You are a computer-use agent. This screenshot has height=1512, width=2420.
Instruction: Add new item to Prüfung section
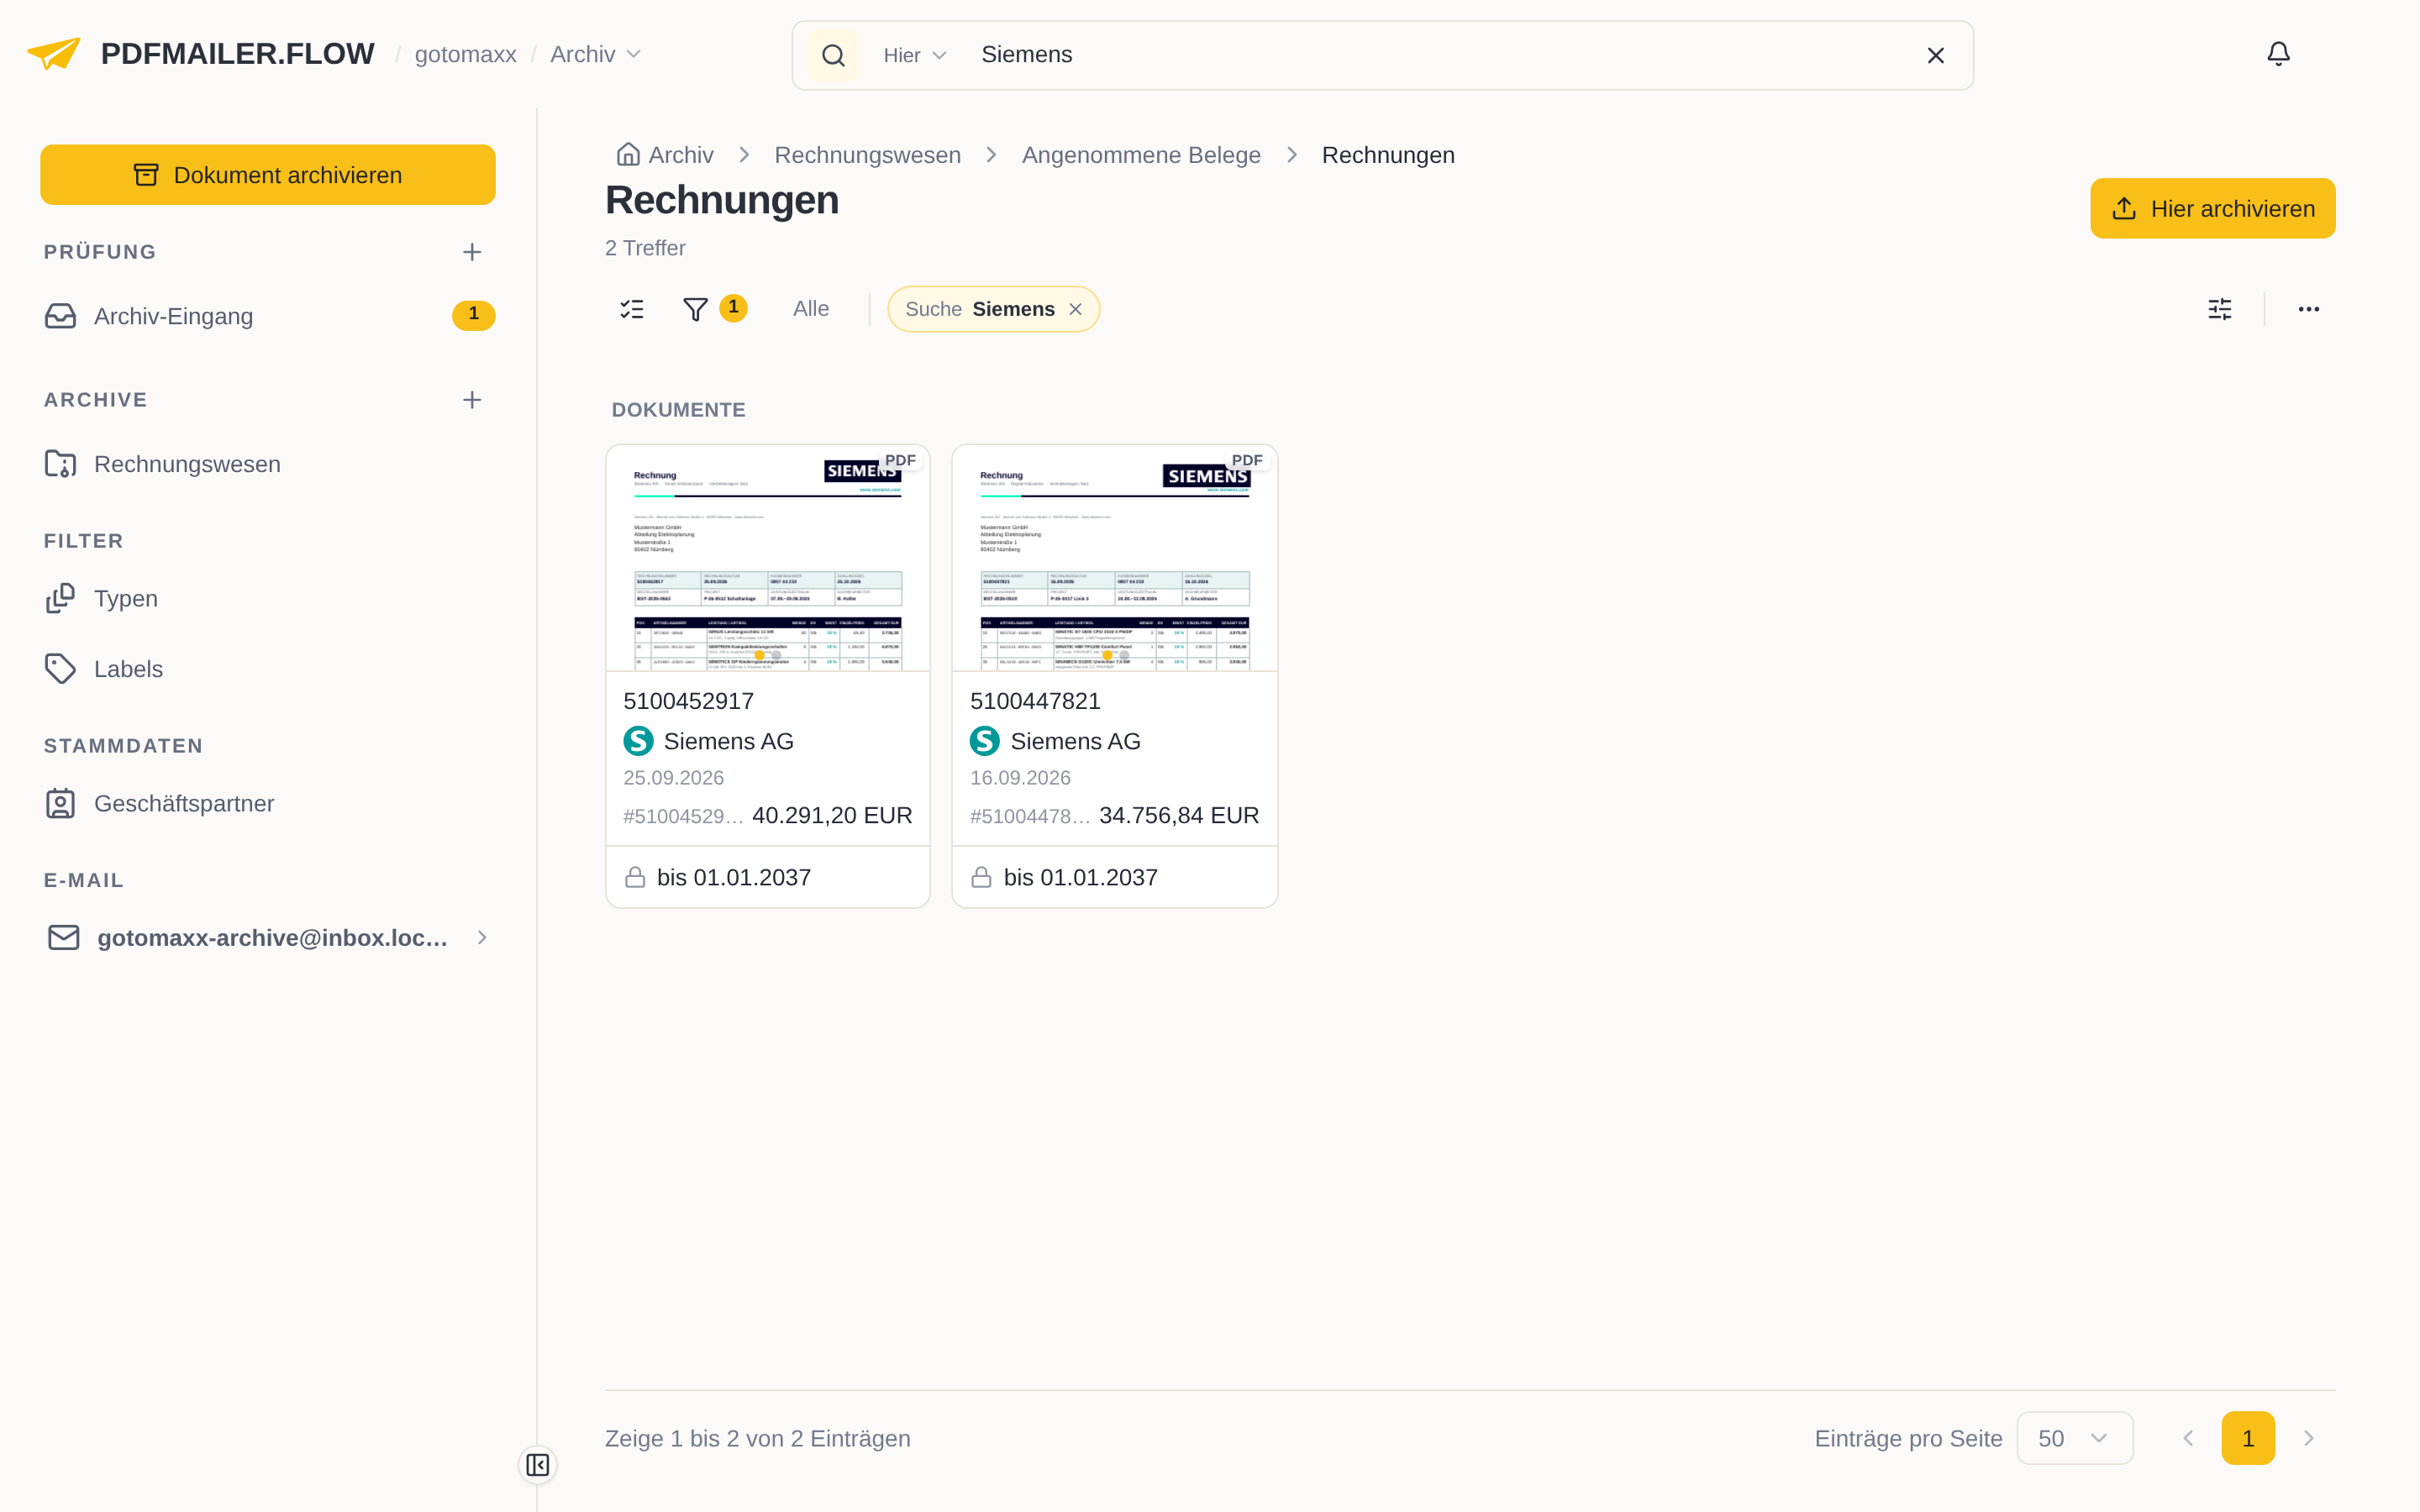click(x=472, y=252)
